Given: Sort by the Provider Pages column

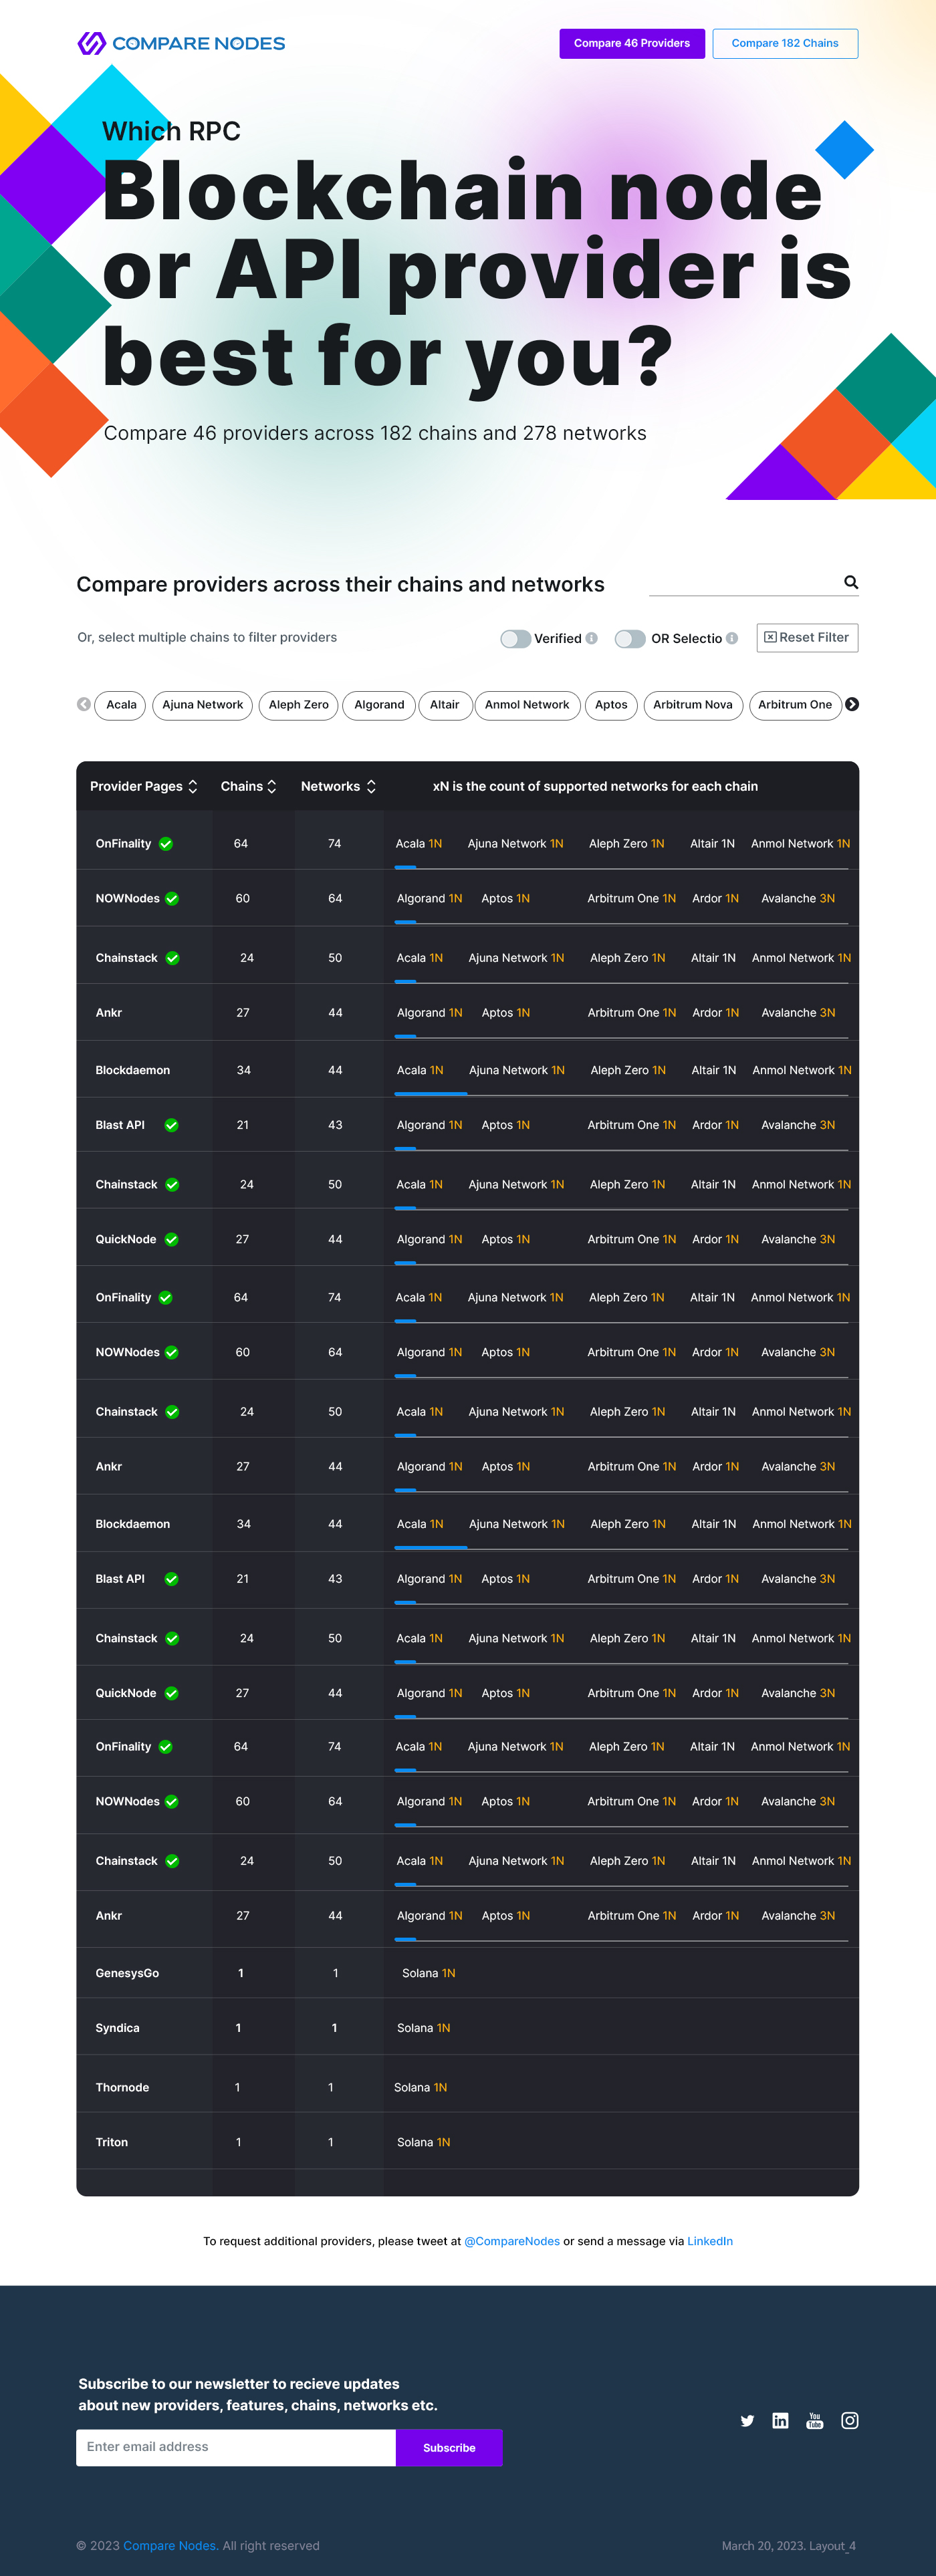Looking at the screenshot, I should click(193, 786).
